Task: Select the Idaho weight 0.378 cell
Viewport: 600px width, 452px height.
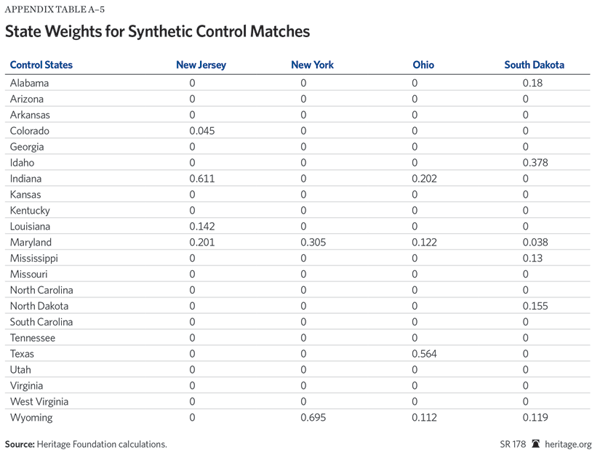Action: coord(536,162)
